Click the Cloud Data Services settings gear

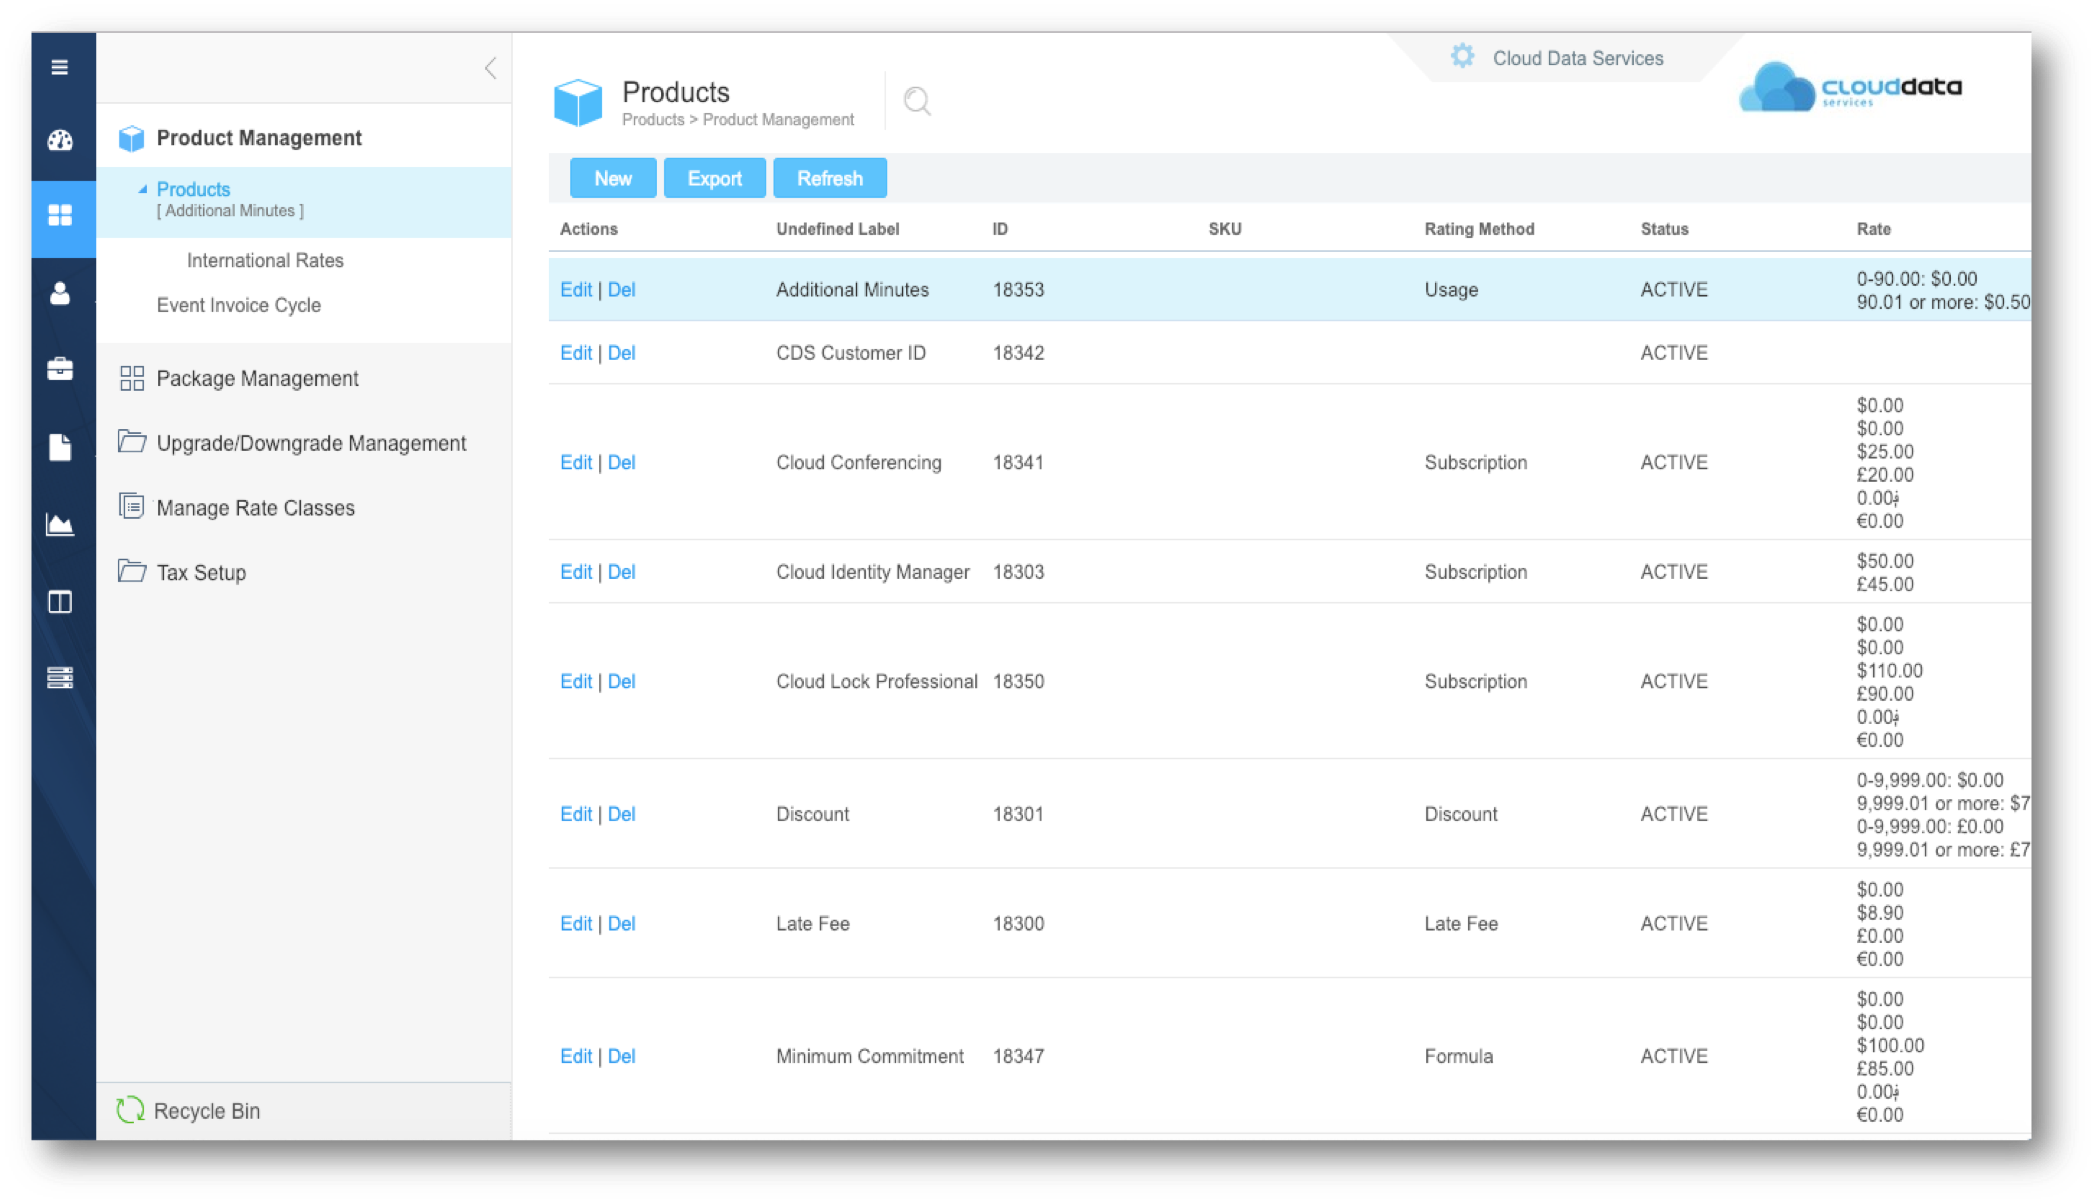tap(1462, 57)
